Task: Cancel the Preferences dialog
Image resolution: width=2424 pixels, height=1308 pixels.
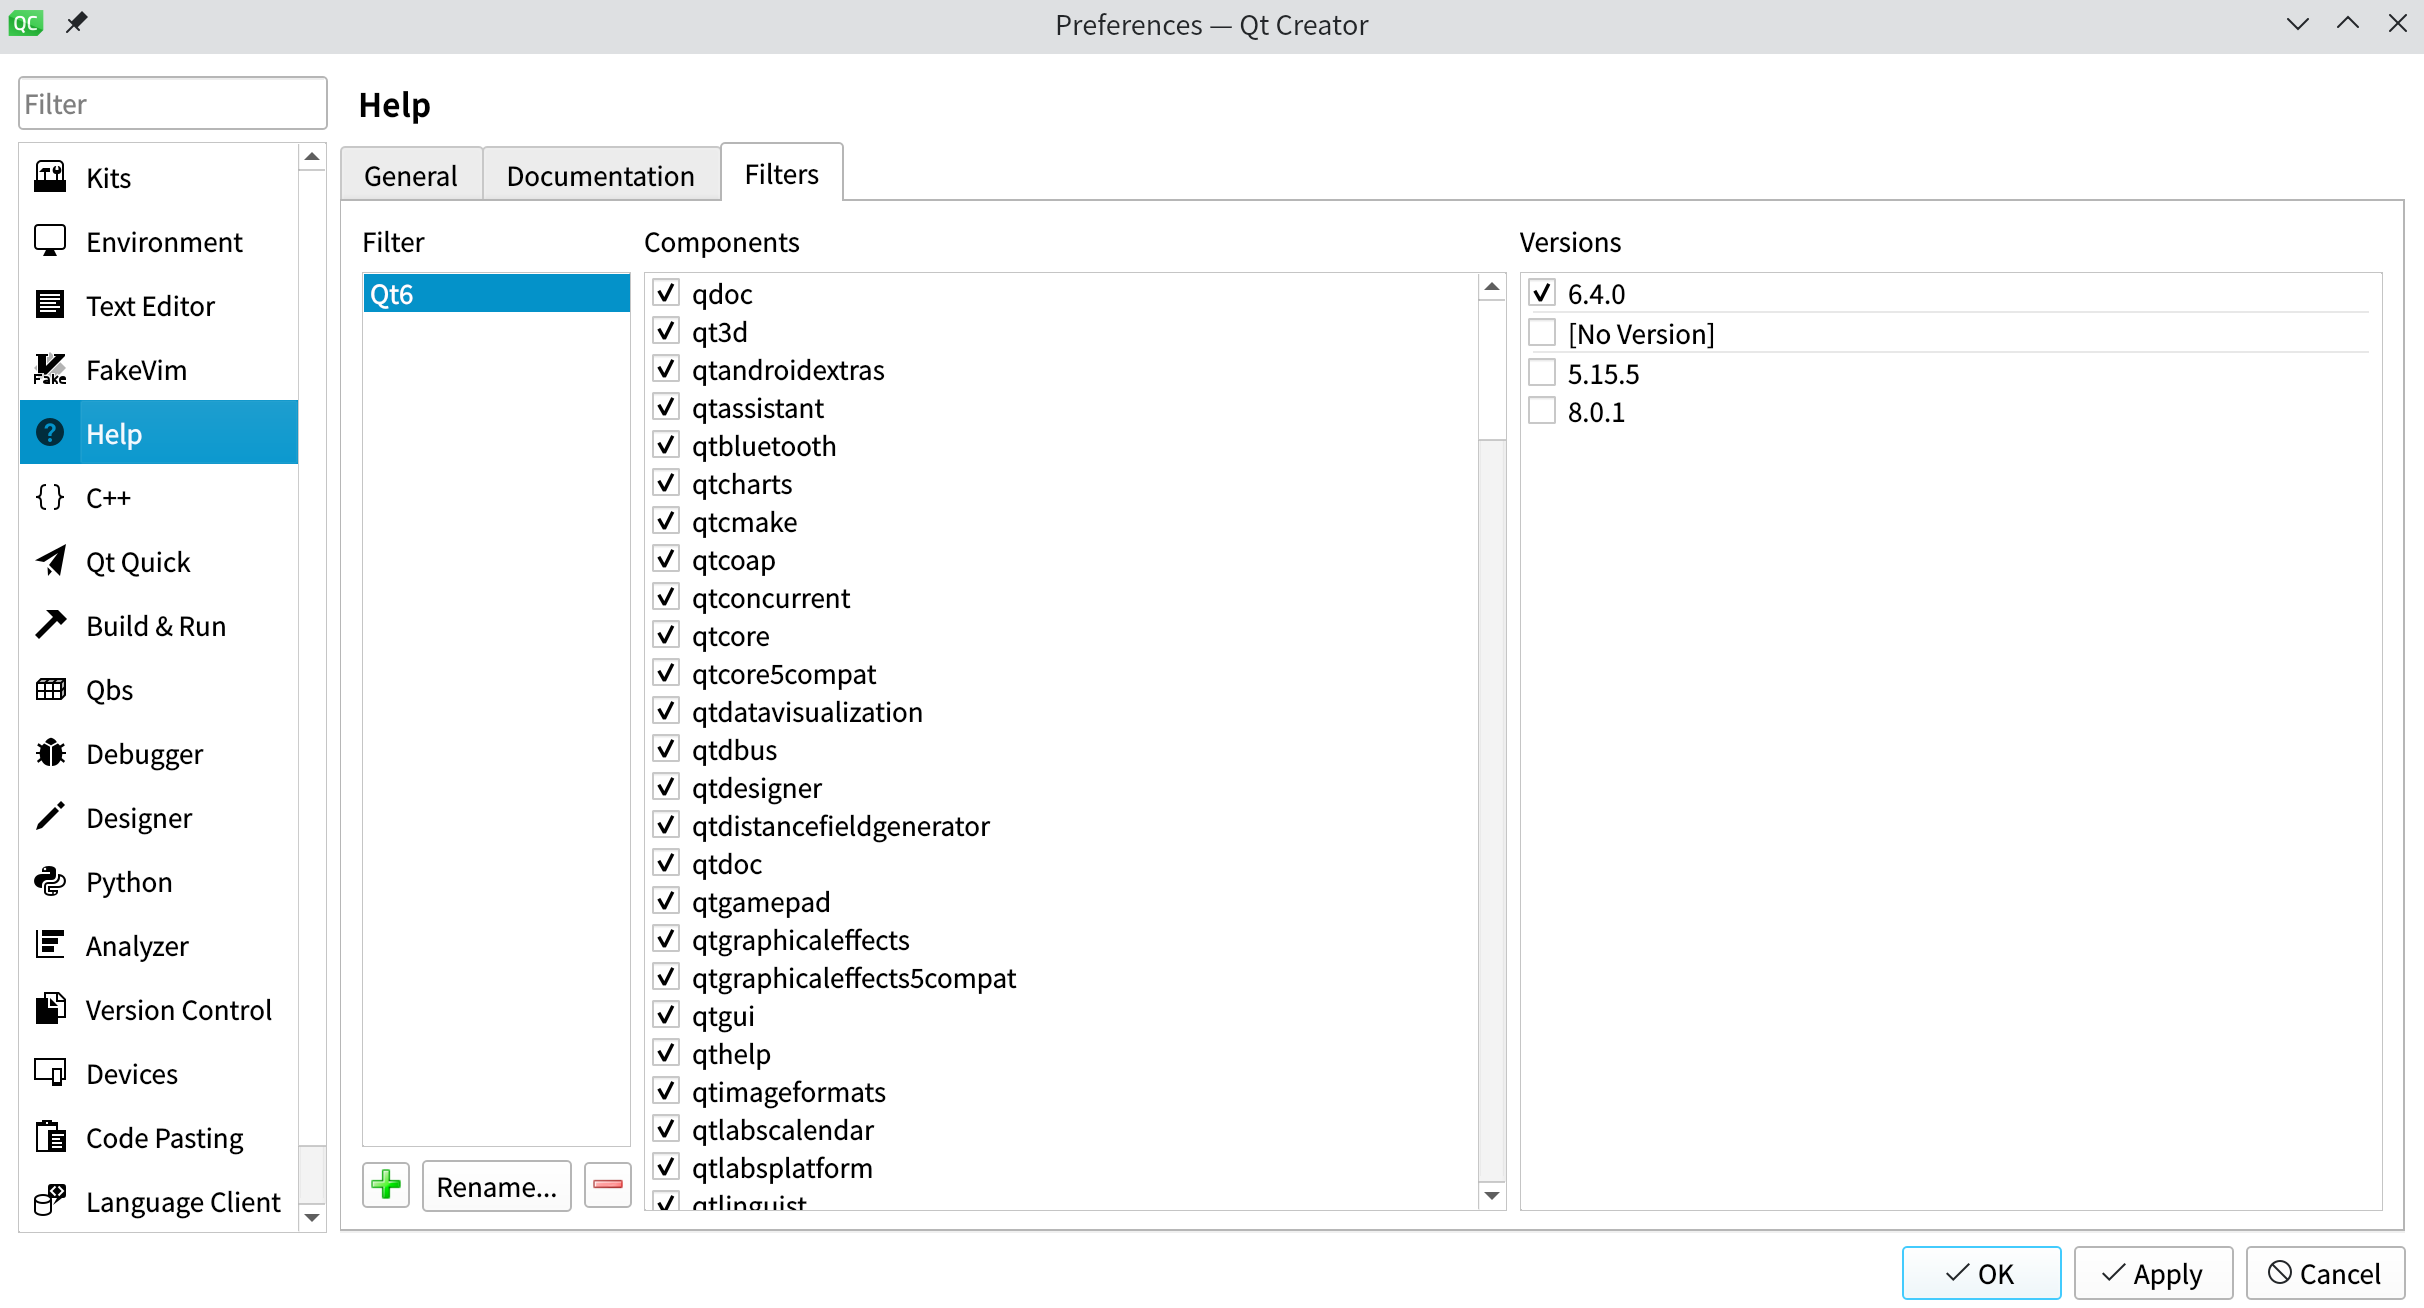Action: pyautogui.click(x=2325, y=1273)
